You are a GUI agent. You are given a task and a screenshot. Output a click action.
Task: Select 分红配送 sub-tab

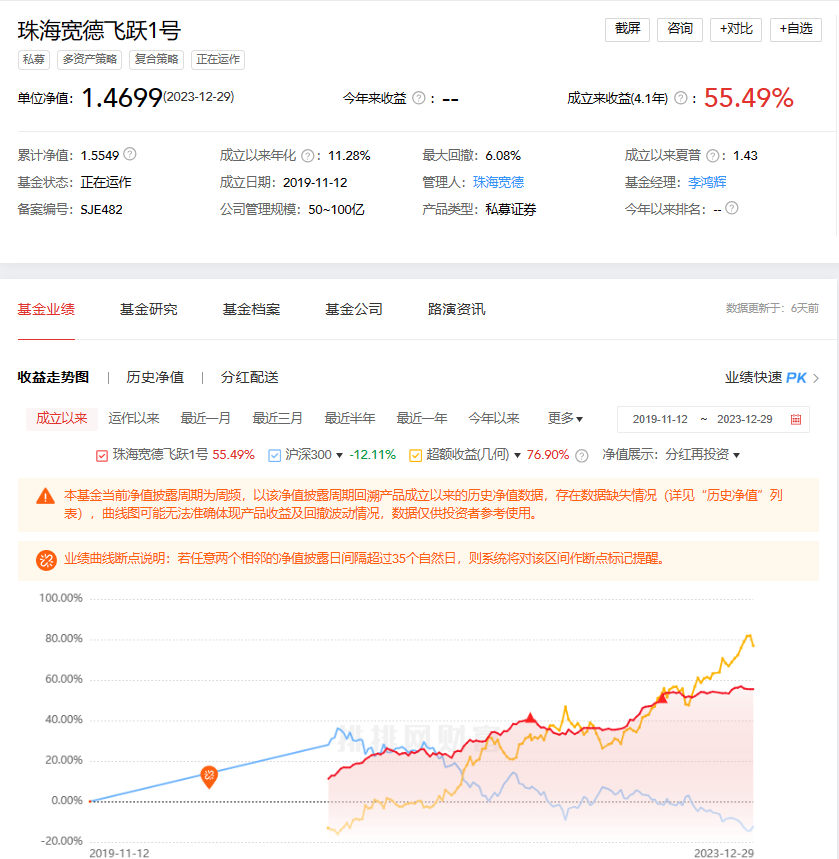250,377
